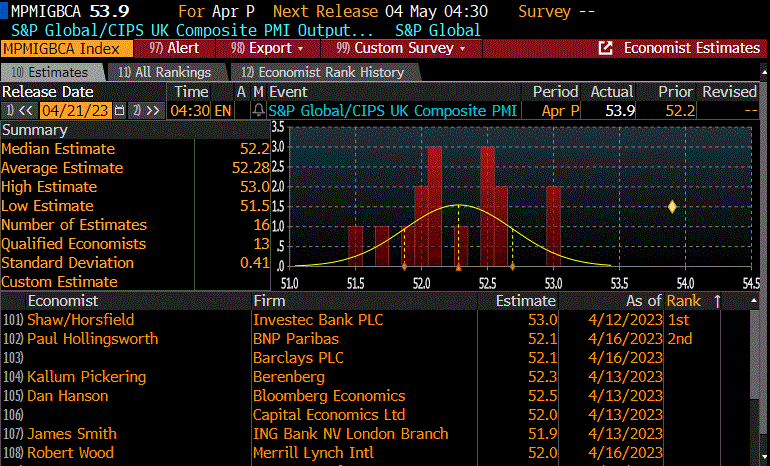Click the Actual value 53.9 in event row
Viewport: 770px width, 466px height.
click(620, 110)
